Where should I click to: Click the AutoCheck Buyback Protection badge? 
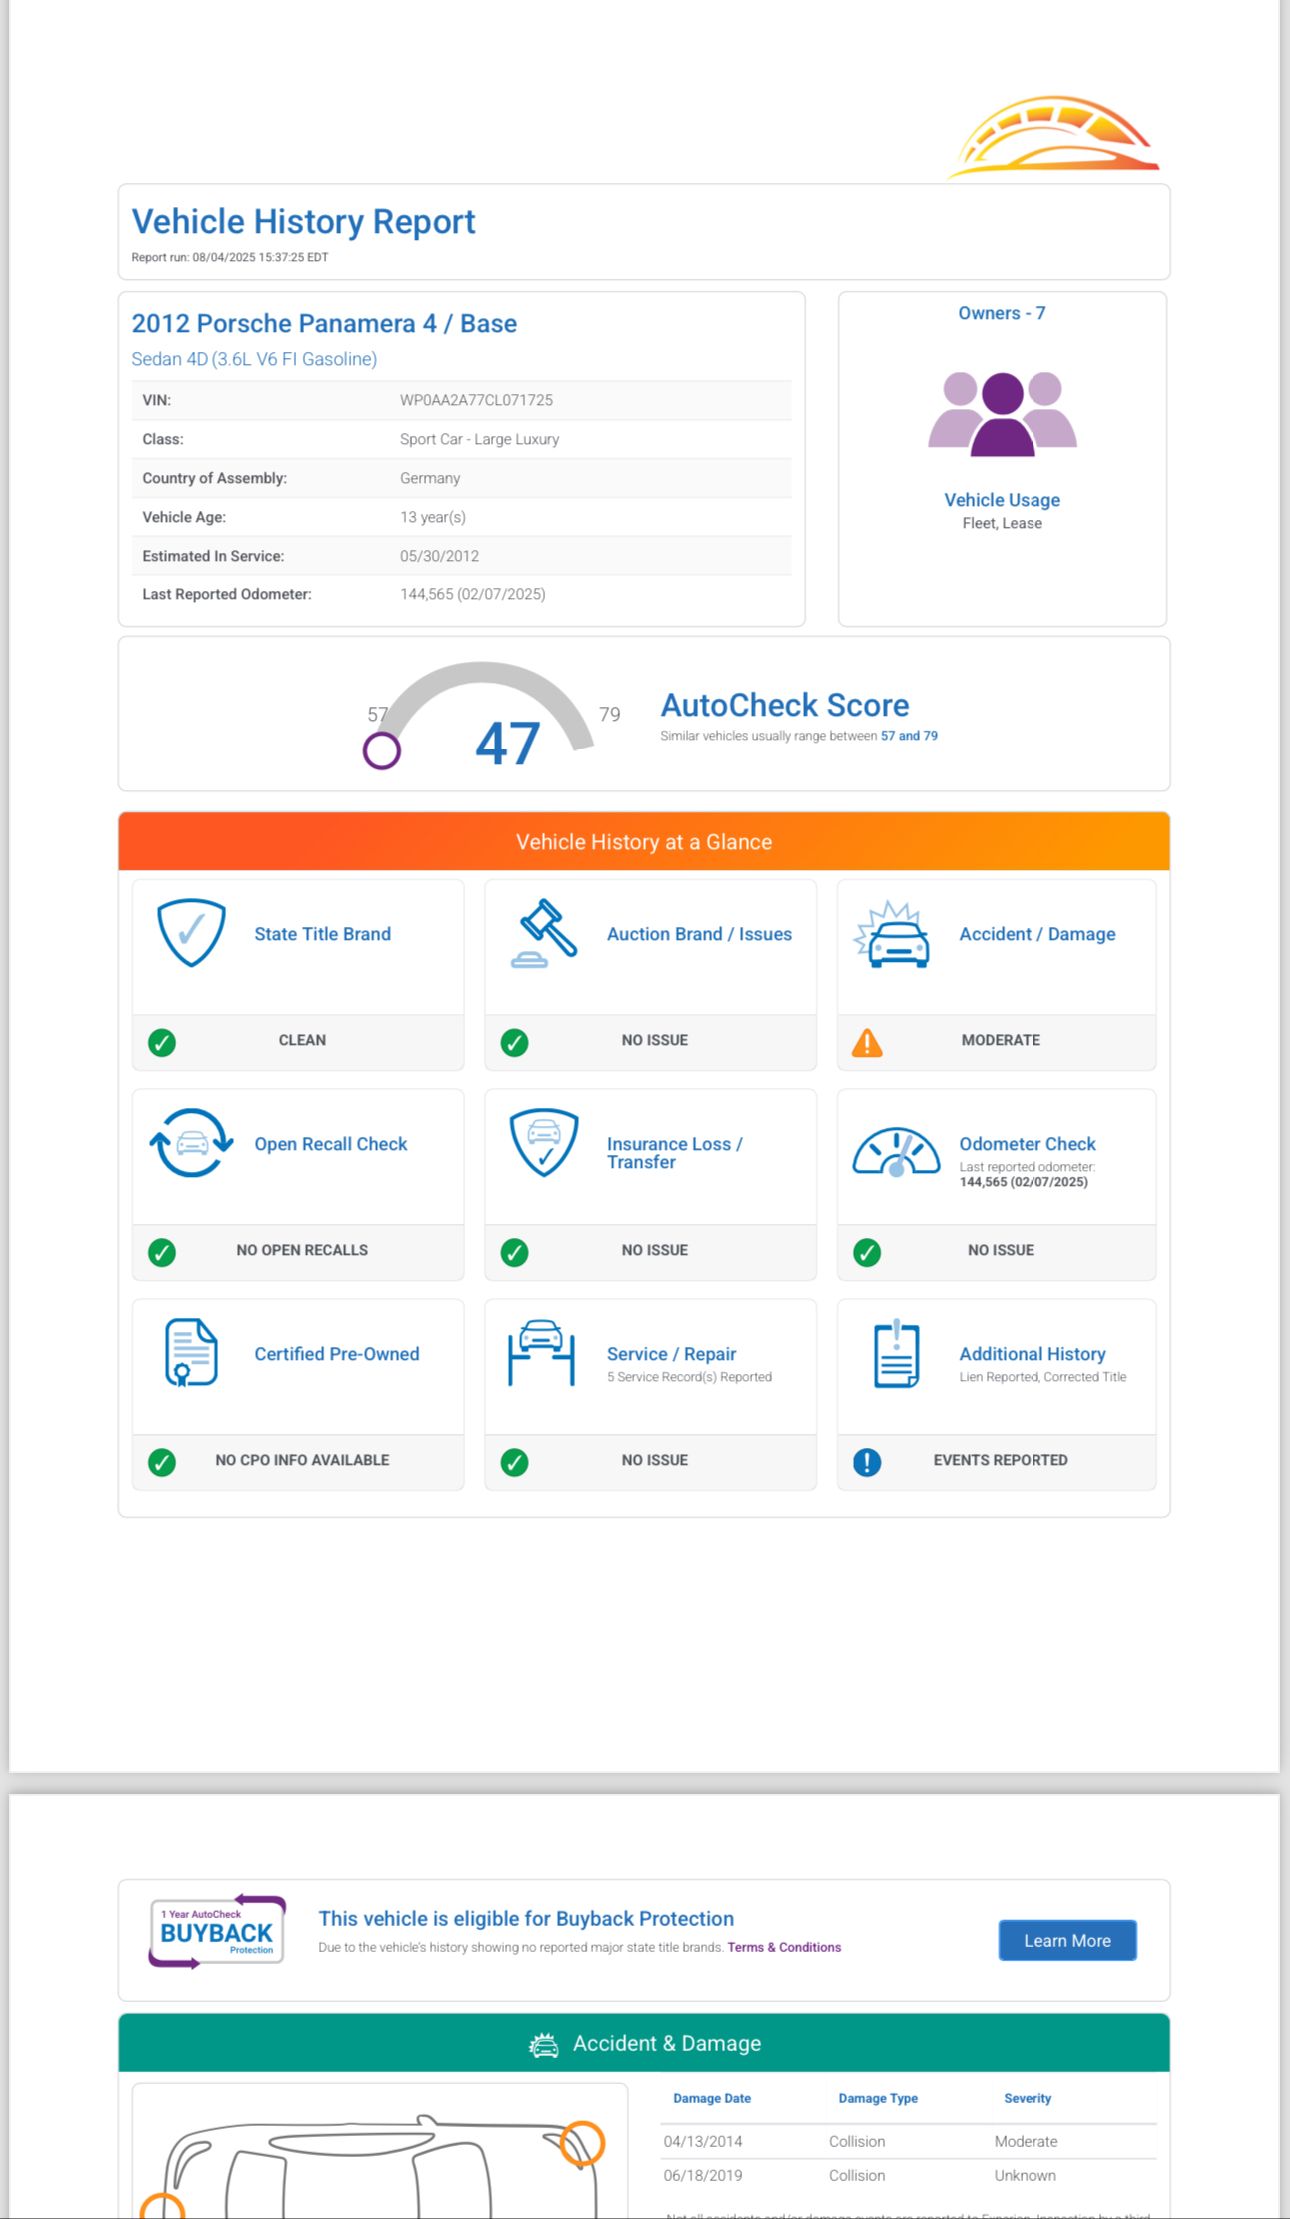coord(217,1932)
